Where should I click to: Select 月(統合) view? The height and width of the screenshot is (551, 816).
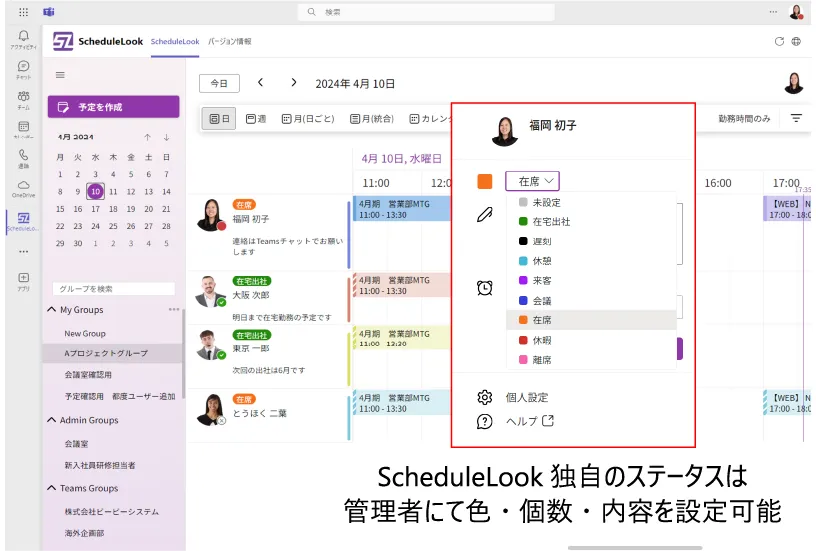(372, 119)
